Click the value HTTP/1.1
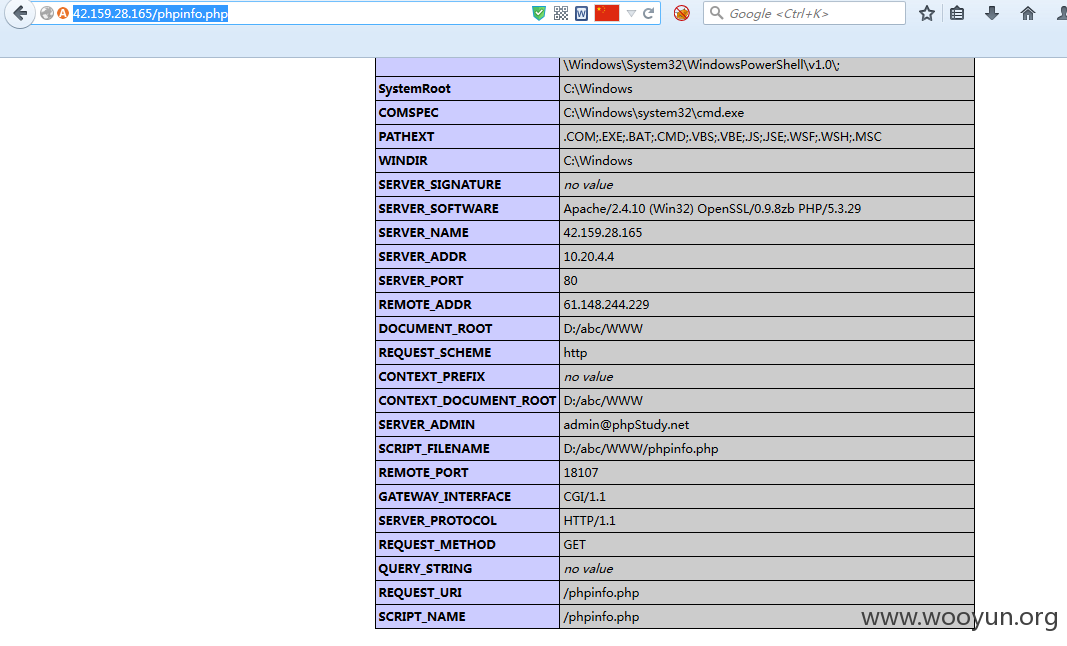 (589, 521)
